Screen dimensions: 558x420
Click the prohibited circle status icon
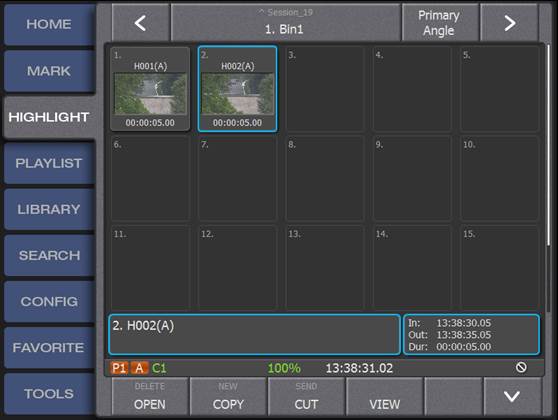pos(521,367)
